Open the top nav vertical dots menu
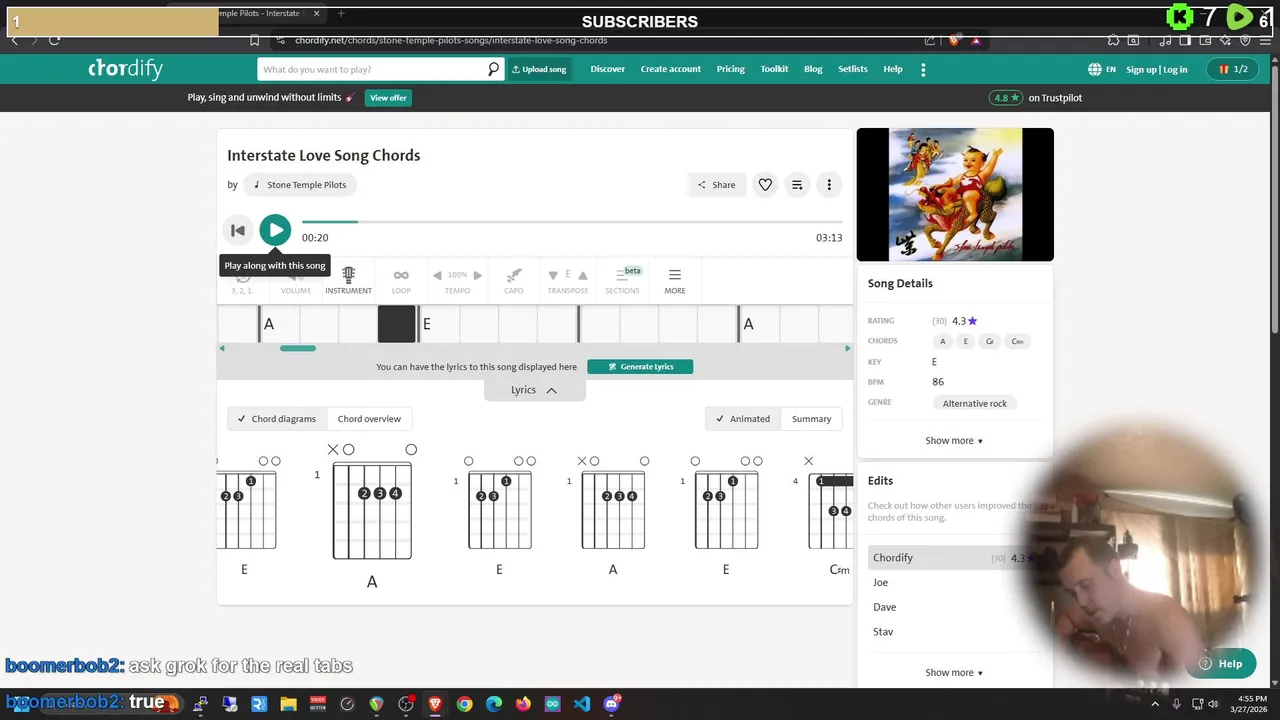This screenshot has height=720, width=1280. click(x=923, y=69)
